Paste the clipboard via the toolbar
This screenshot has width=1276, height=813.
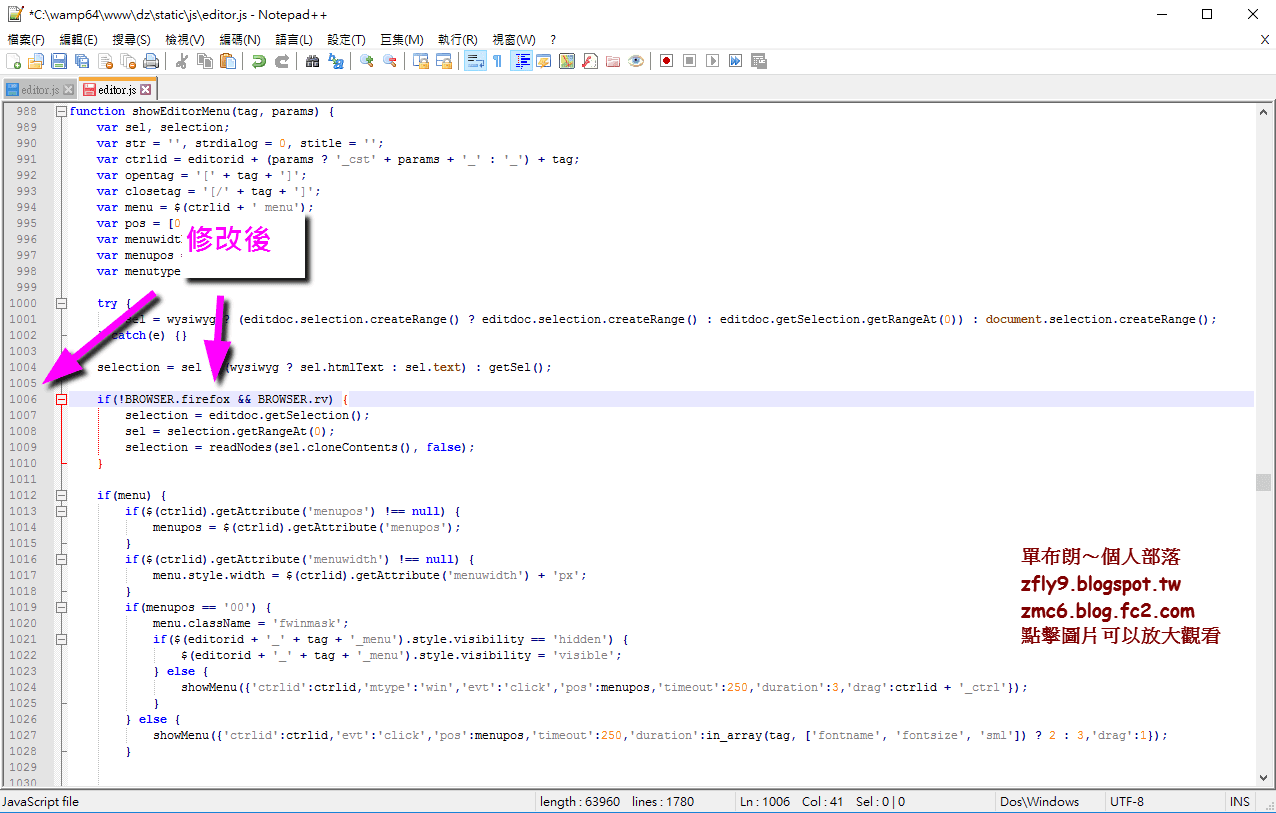pos(228,61)
